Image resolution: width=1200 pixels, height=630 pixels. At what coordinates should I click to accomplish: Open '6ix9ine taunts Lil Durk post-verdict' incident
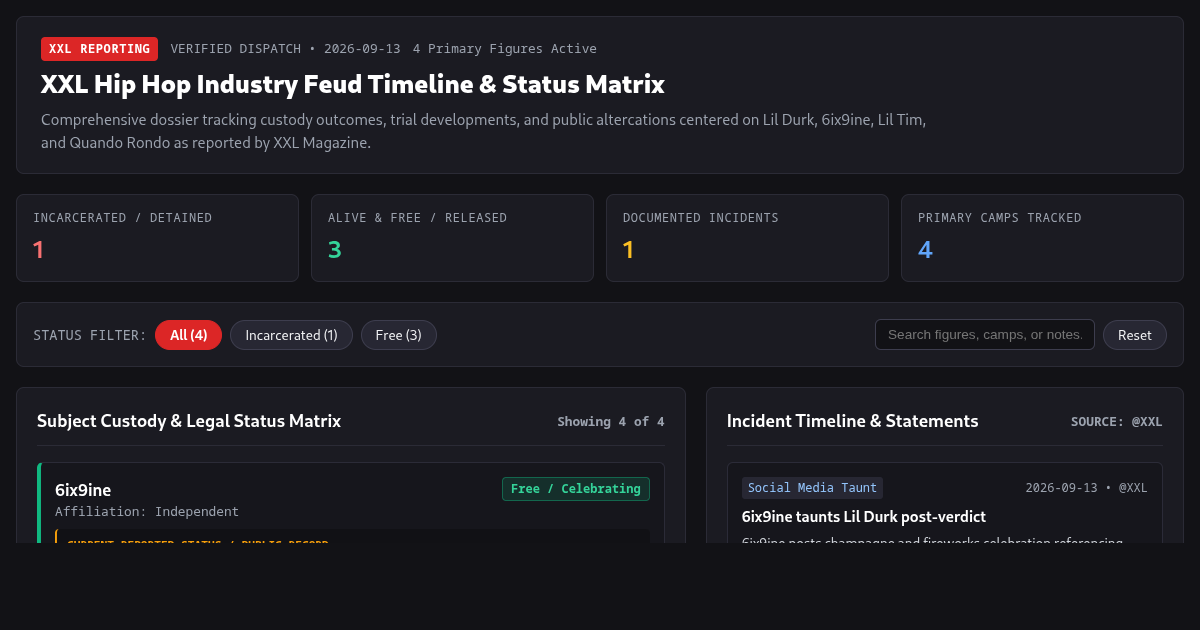point(864,517)
